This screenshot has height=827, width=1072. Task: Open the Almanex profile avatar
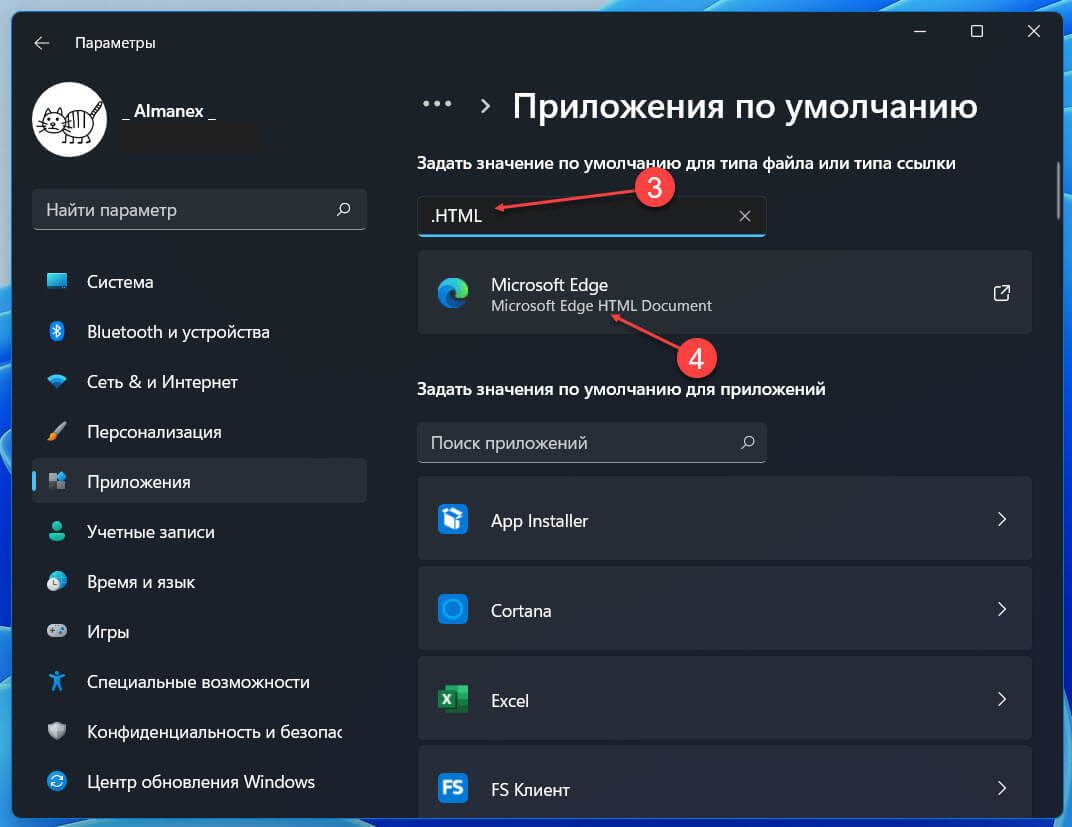click(69, 120)
